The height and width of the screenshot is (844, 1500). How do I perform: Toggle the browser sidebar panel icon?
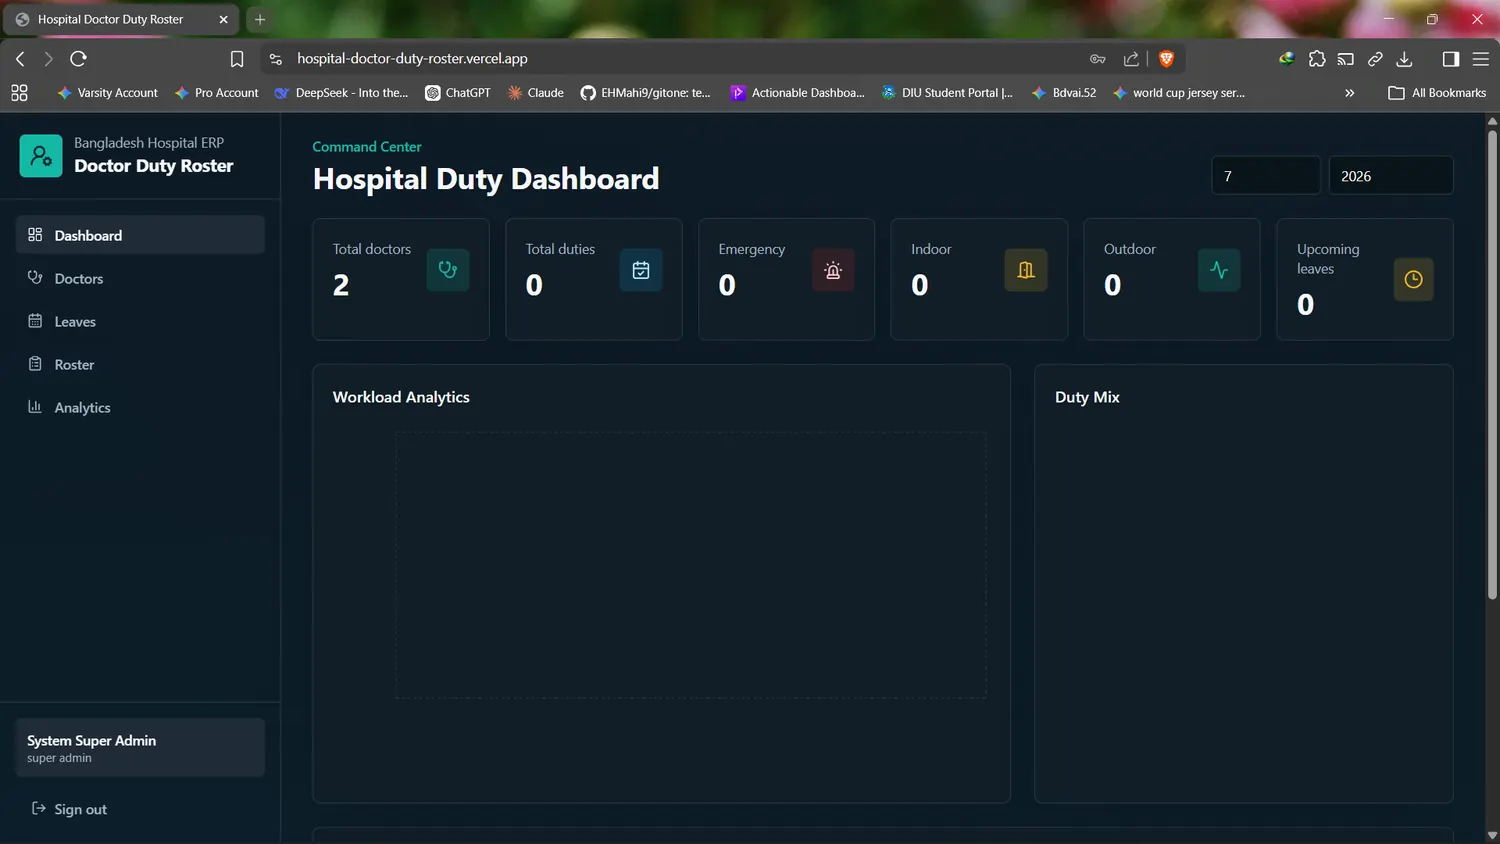point(1451,59)
